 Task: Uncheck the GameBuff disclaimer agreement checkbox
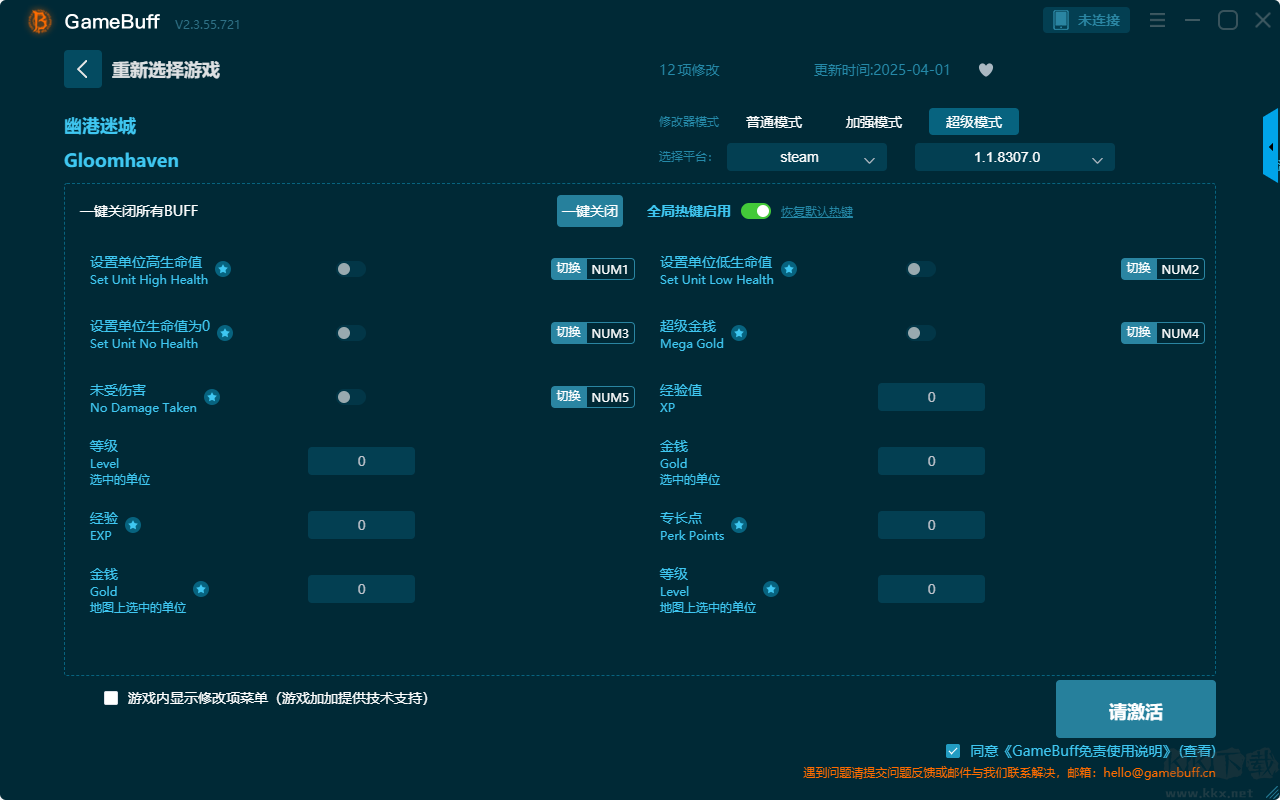click(x=953, y=750)
